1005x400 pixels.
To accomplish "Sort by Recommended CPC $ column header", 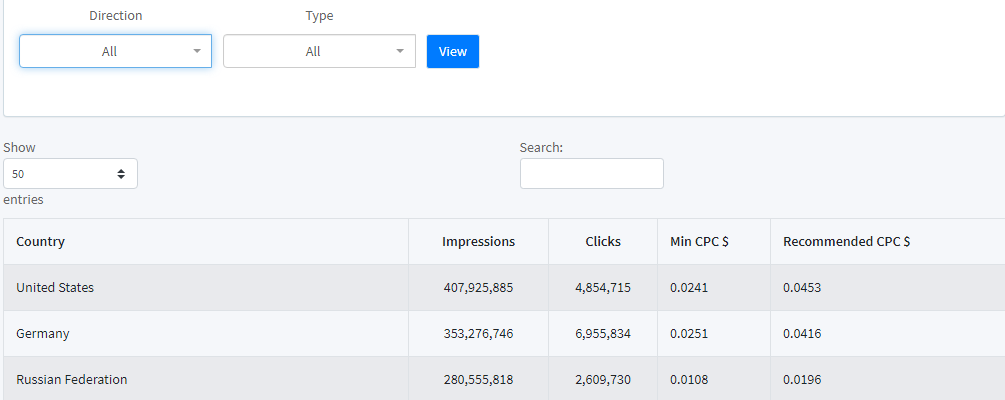I will tap(846, 241).
